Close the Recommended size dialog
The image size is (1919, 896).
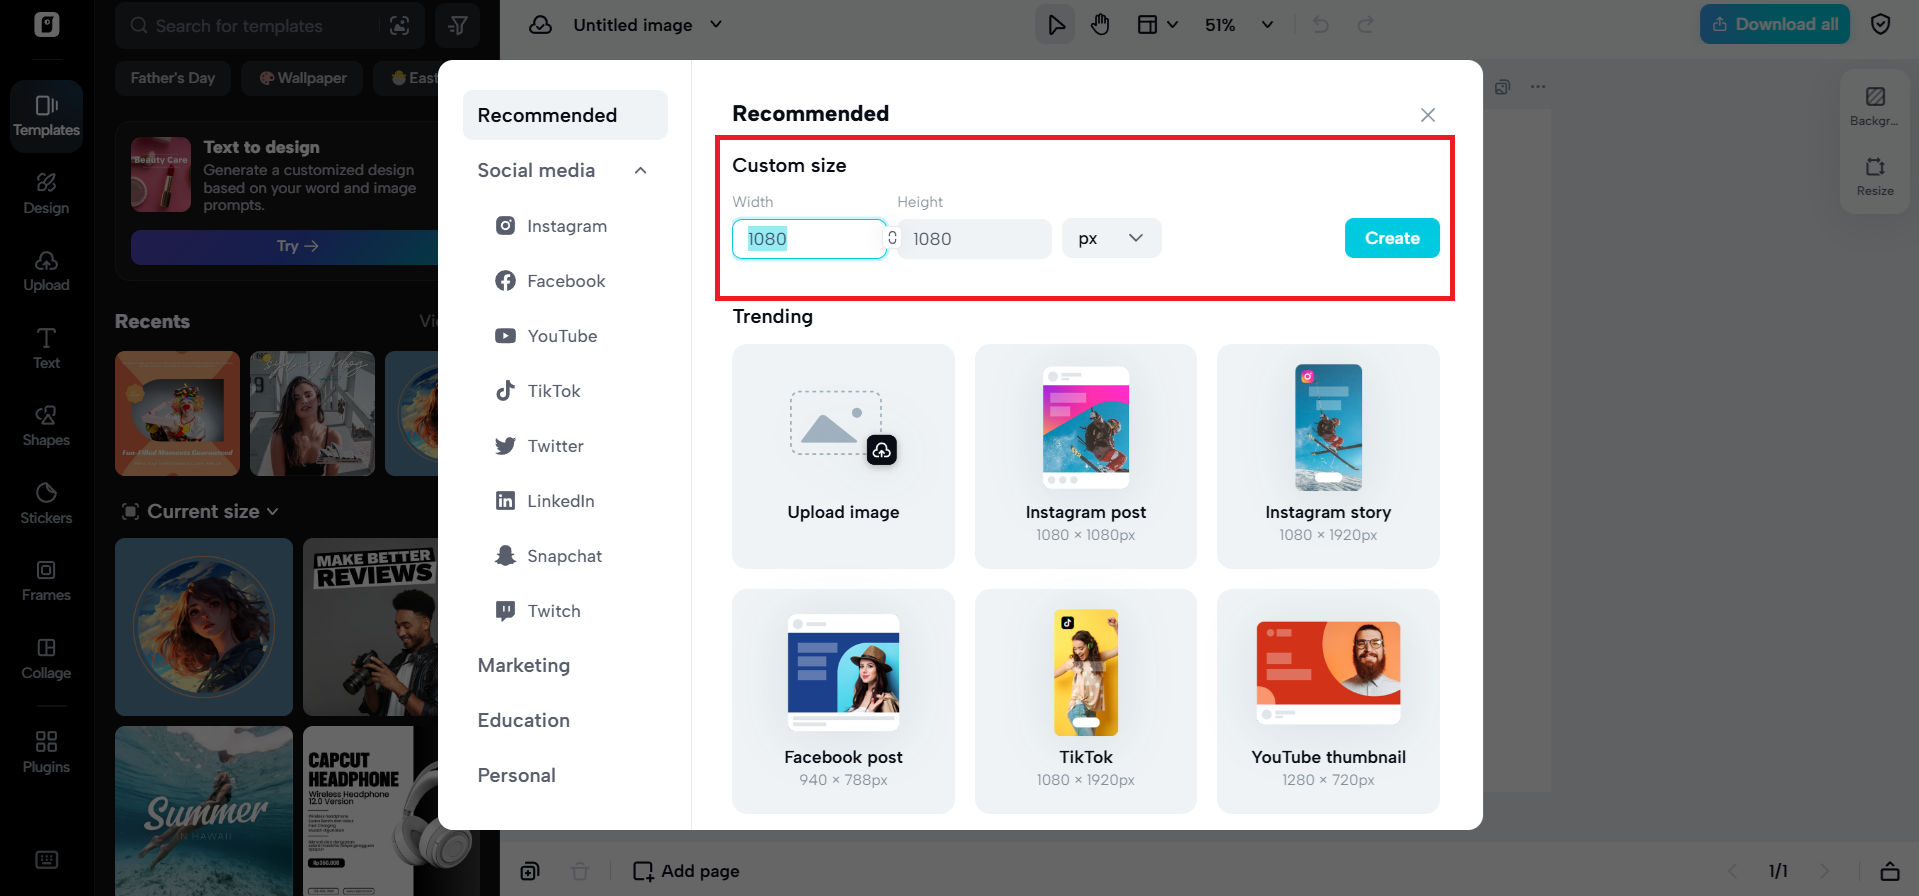tap(1428, 115)
